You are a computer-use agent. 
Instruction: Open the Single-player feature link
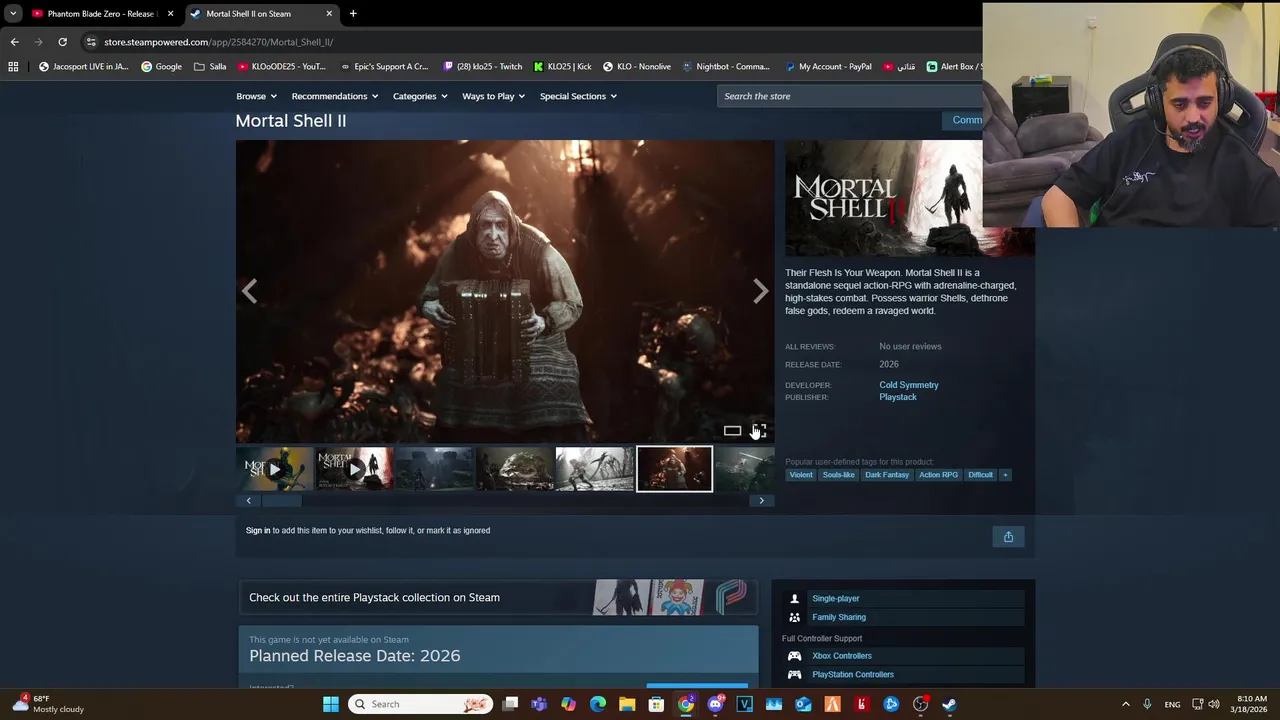[x=835, y=599]
